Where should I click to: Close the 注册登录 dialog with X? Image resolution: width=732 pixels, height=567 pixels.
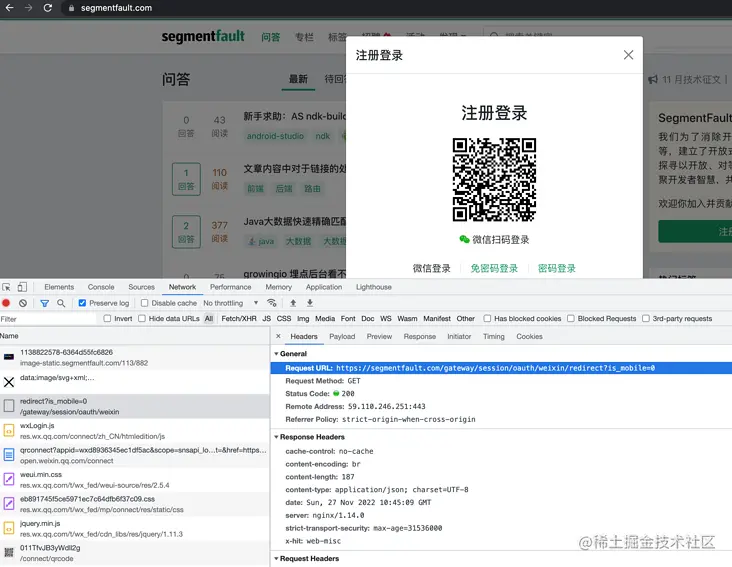(x=628, y=55)
